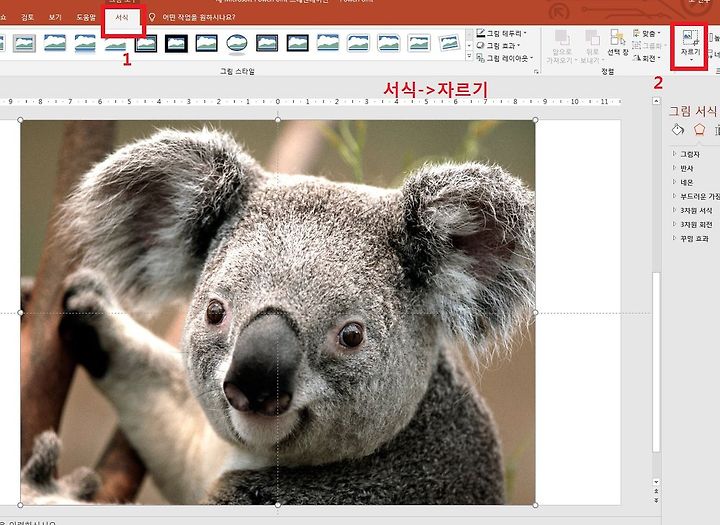The width and height of the screenshot is (720, 525).
Task: Click the left-middle sizing handle of the picture
Action: pyautogui.click(x=20, y=312)
